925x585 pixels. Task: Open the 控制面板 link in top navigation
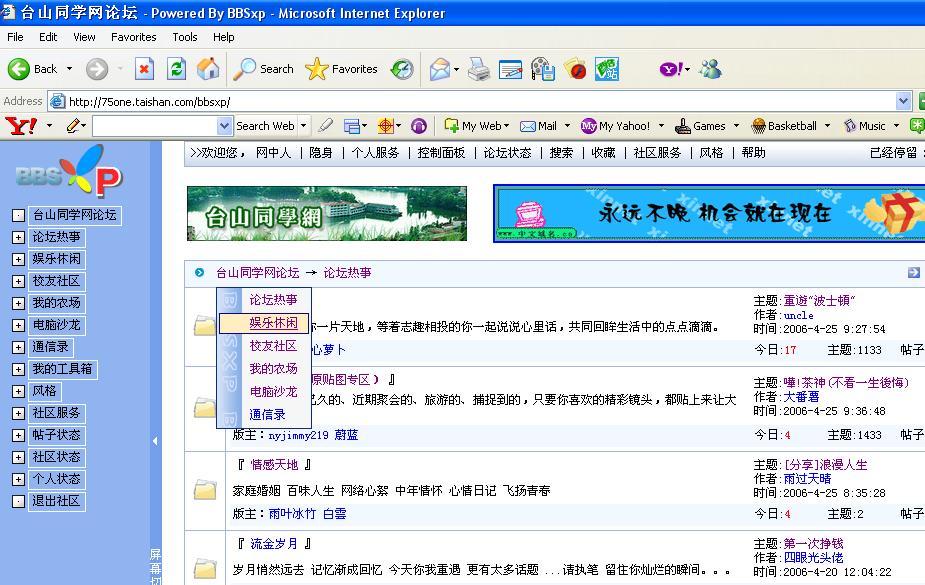coord(441,153)
